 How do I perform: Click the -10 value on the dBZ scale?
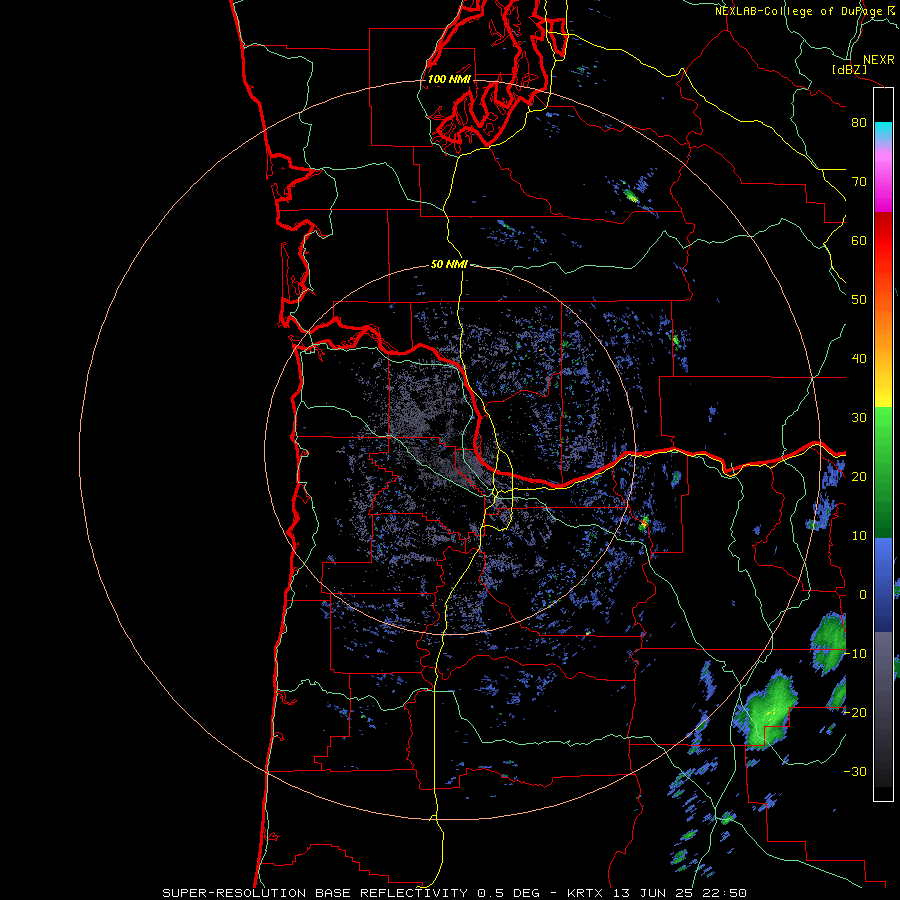(x=855, y=654)
